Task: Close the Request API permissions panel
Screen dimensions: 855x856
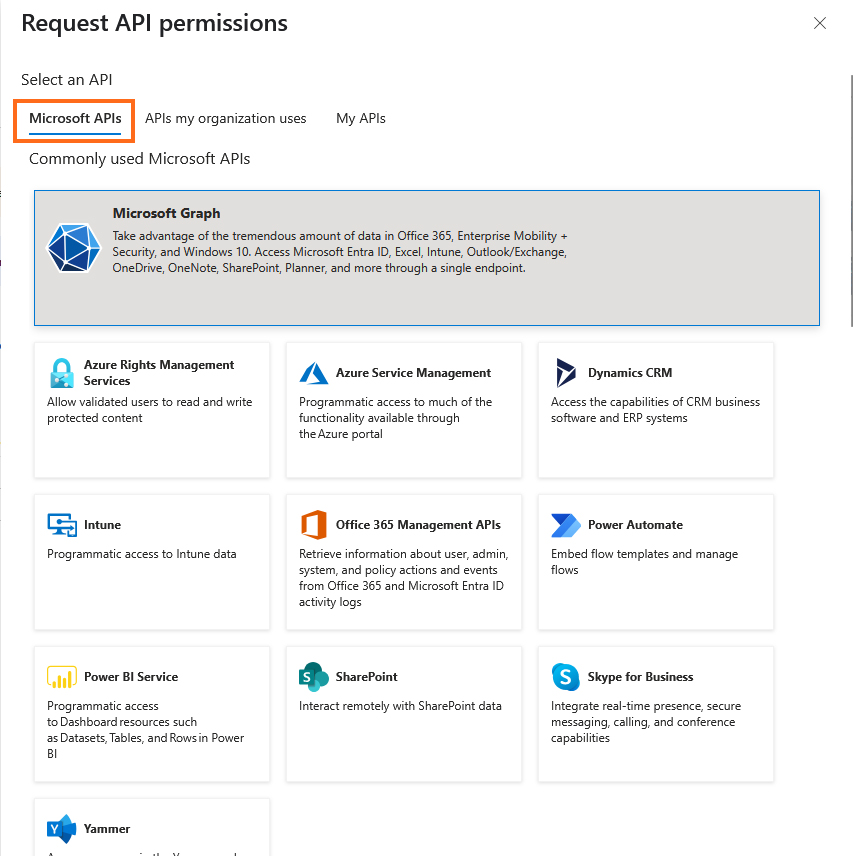Action: 820,23
